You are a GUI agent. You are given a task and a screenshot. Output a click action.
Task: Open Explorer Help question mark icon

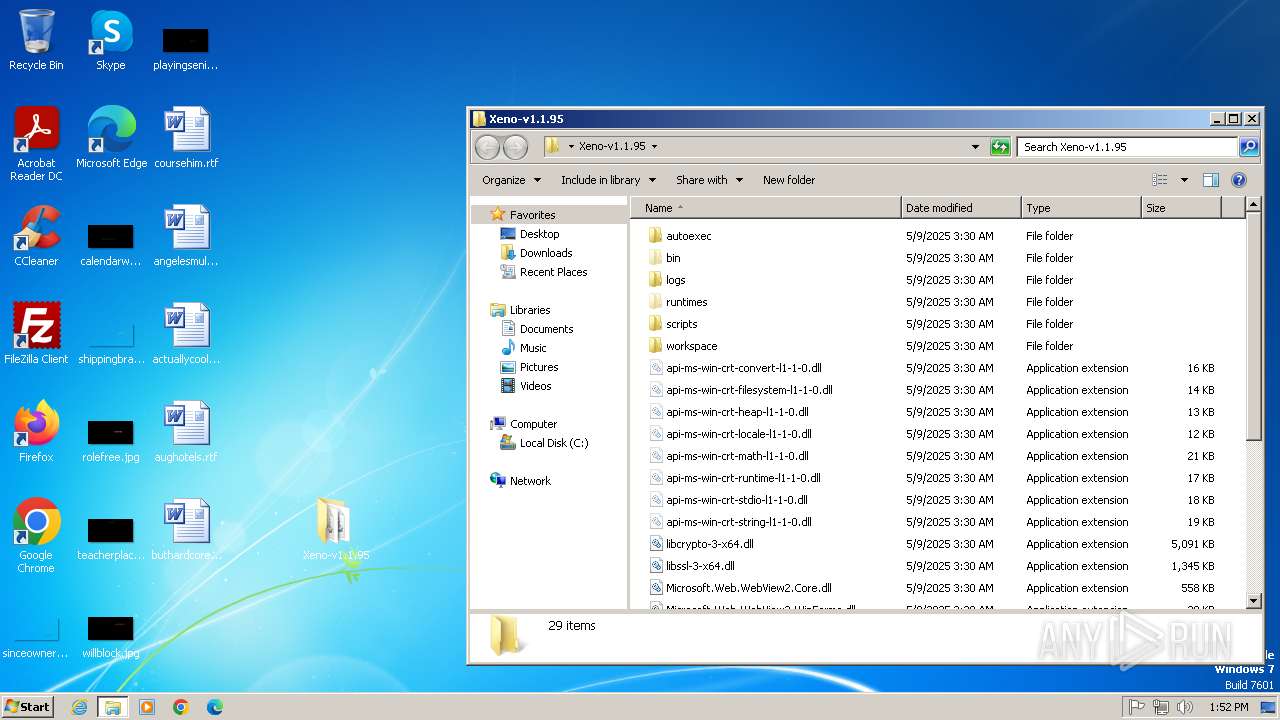(x=1239, y=180)
